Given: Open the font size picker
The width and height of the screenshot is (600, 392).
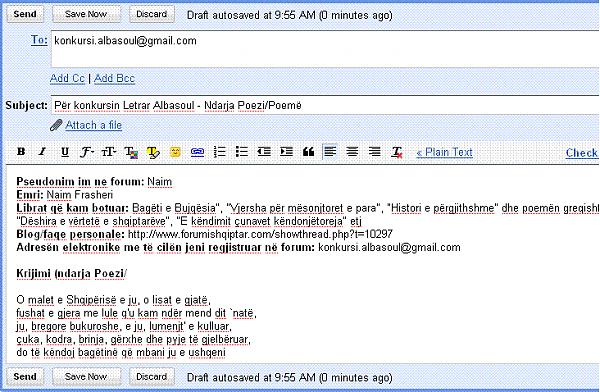Looking at the screenshot, I should click(109, 152).
